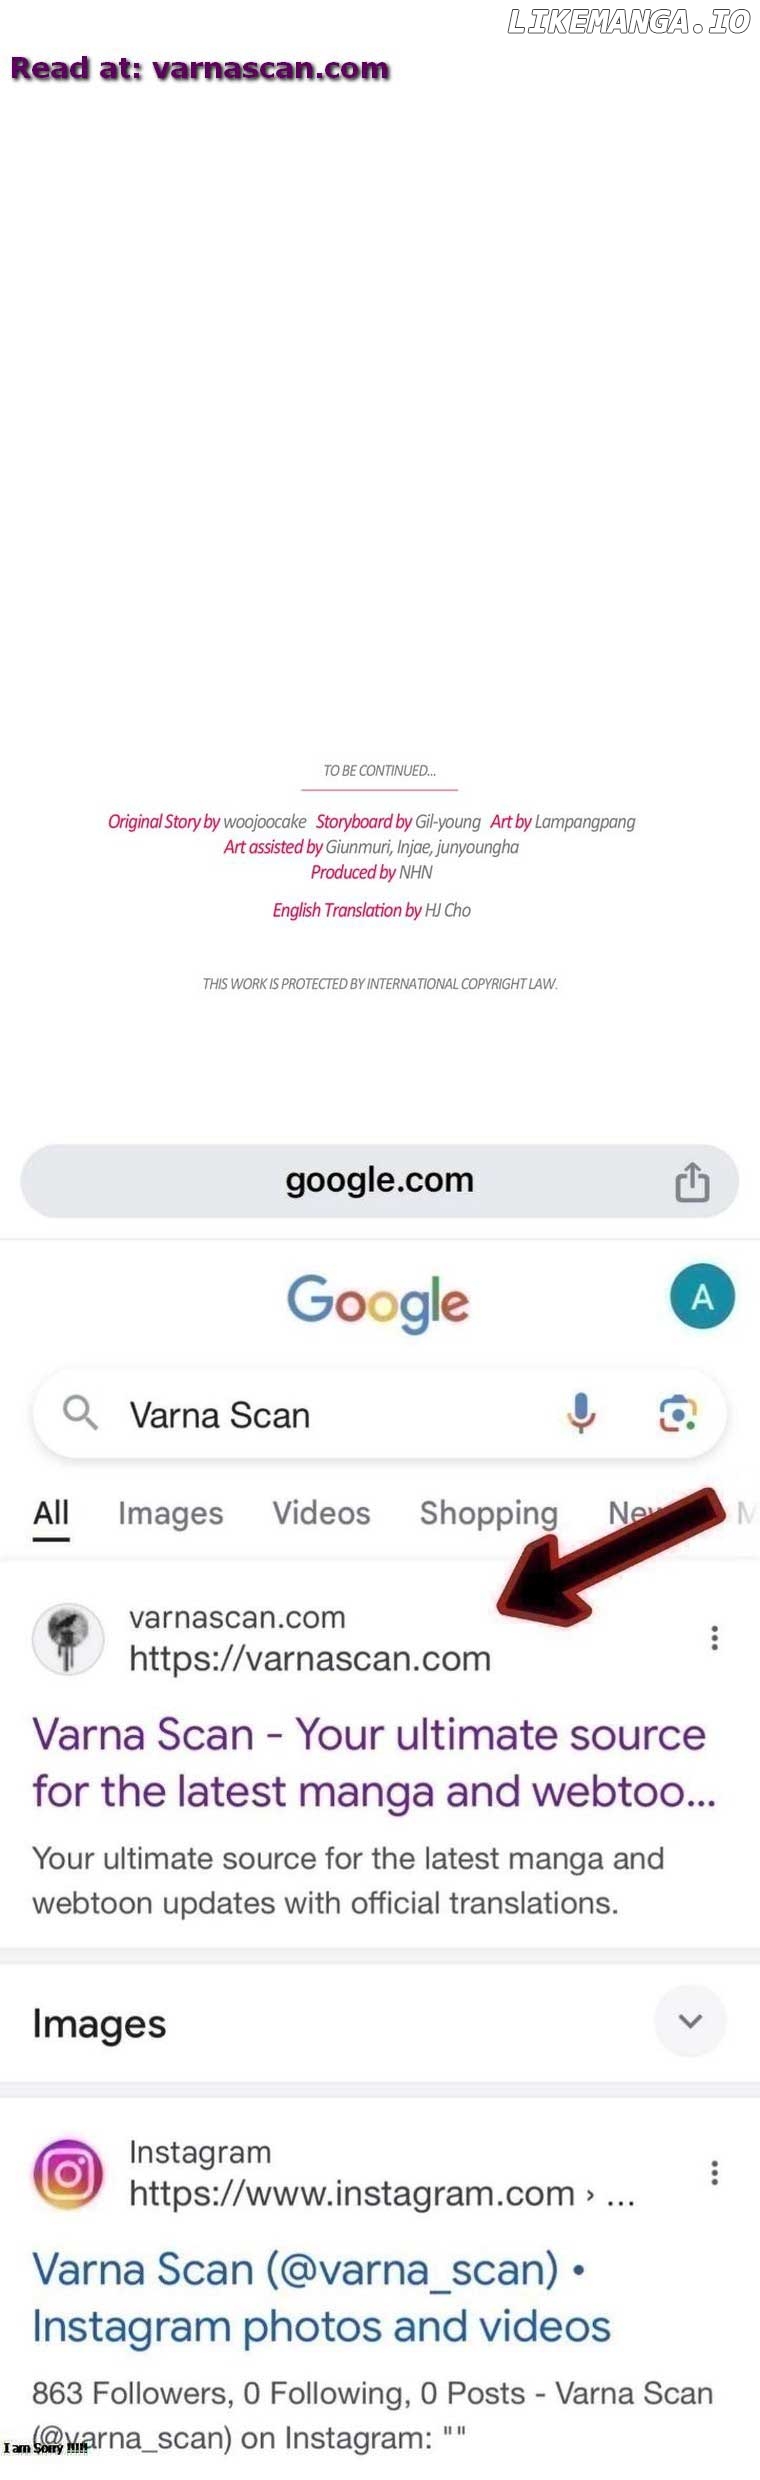Select the Shopping tab
Screen dimensions: 760x2480
point(488,1513)
